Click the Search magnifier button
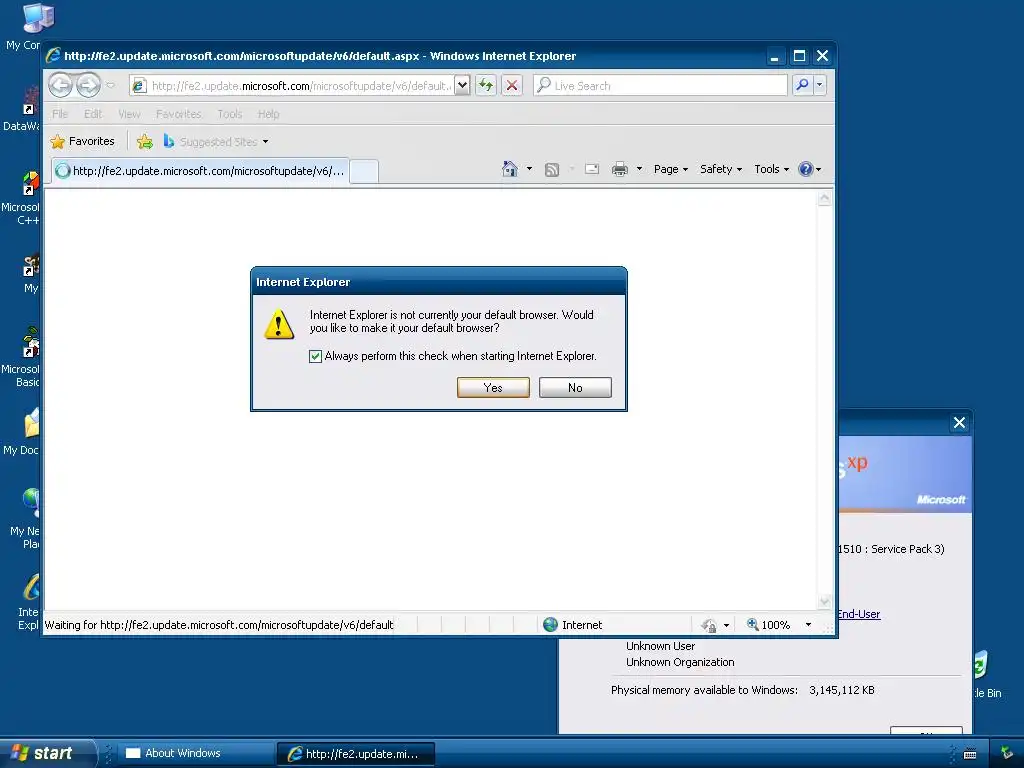Image resolution: width=1024 pixels, height=768 pixels. pyautogui.click(x=803, y=85)
